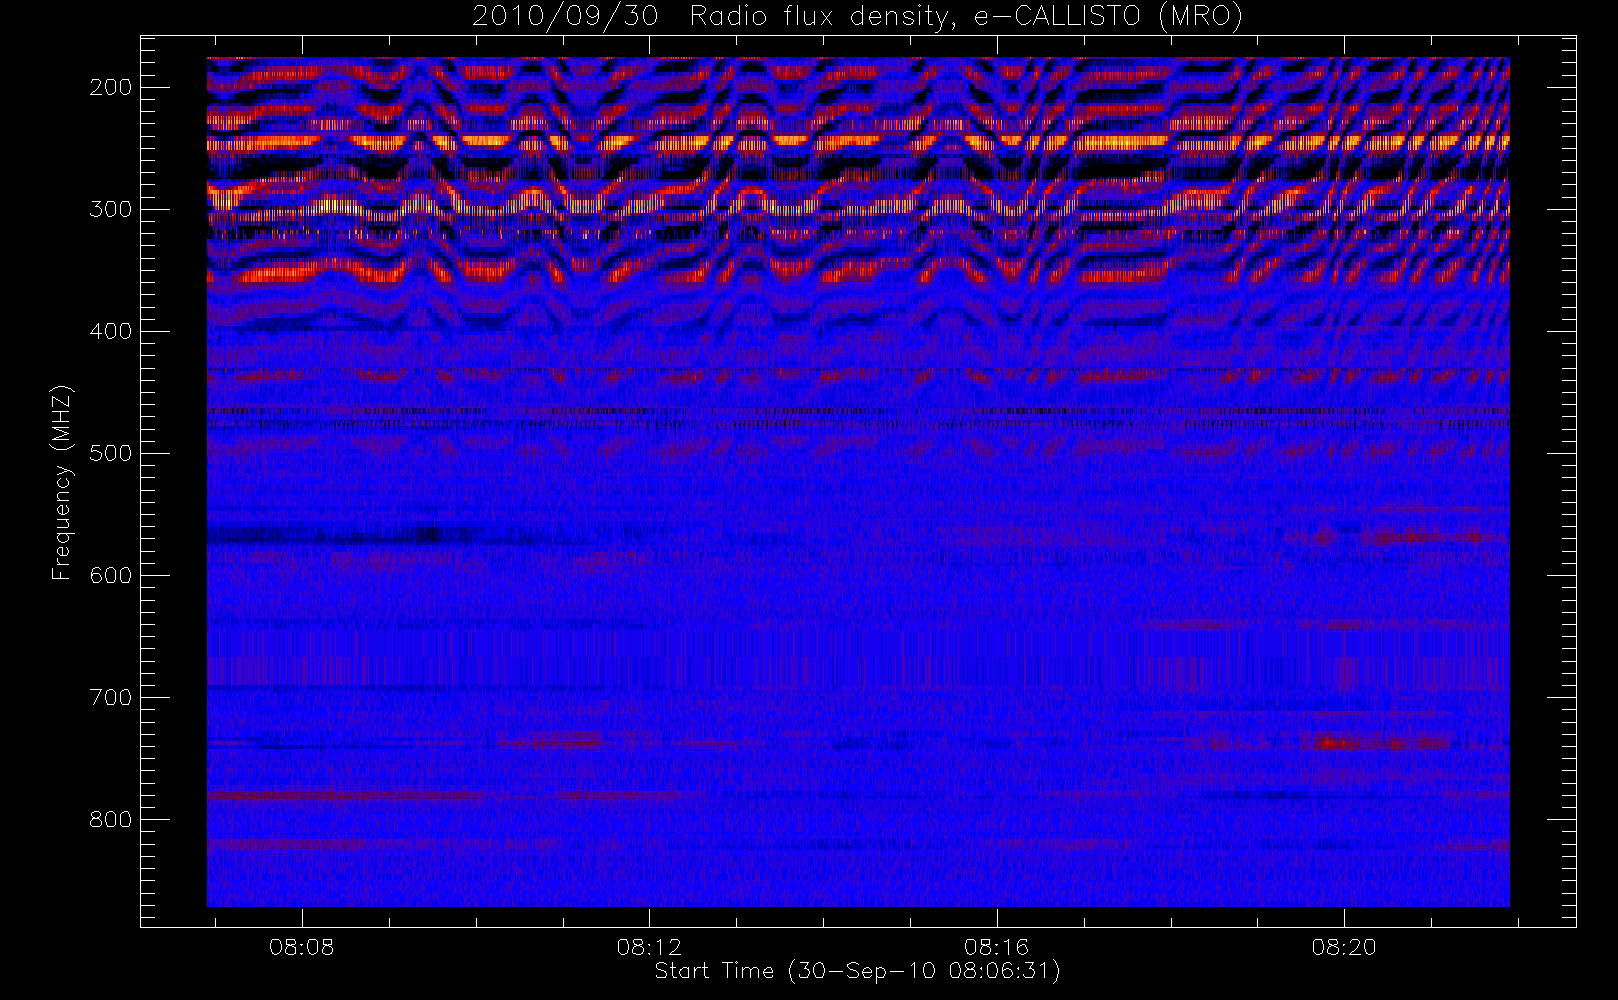Click the 08:12 time tick label

[x=649, y=946]
